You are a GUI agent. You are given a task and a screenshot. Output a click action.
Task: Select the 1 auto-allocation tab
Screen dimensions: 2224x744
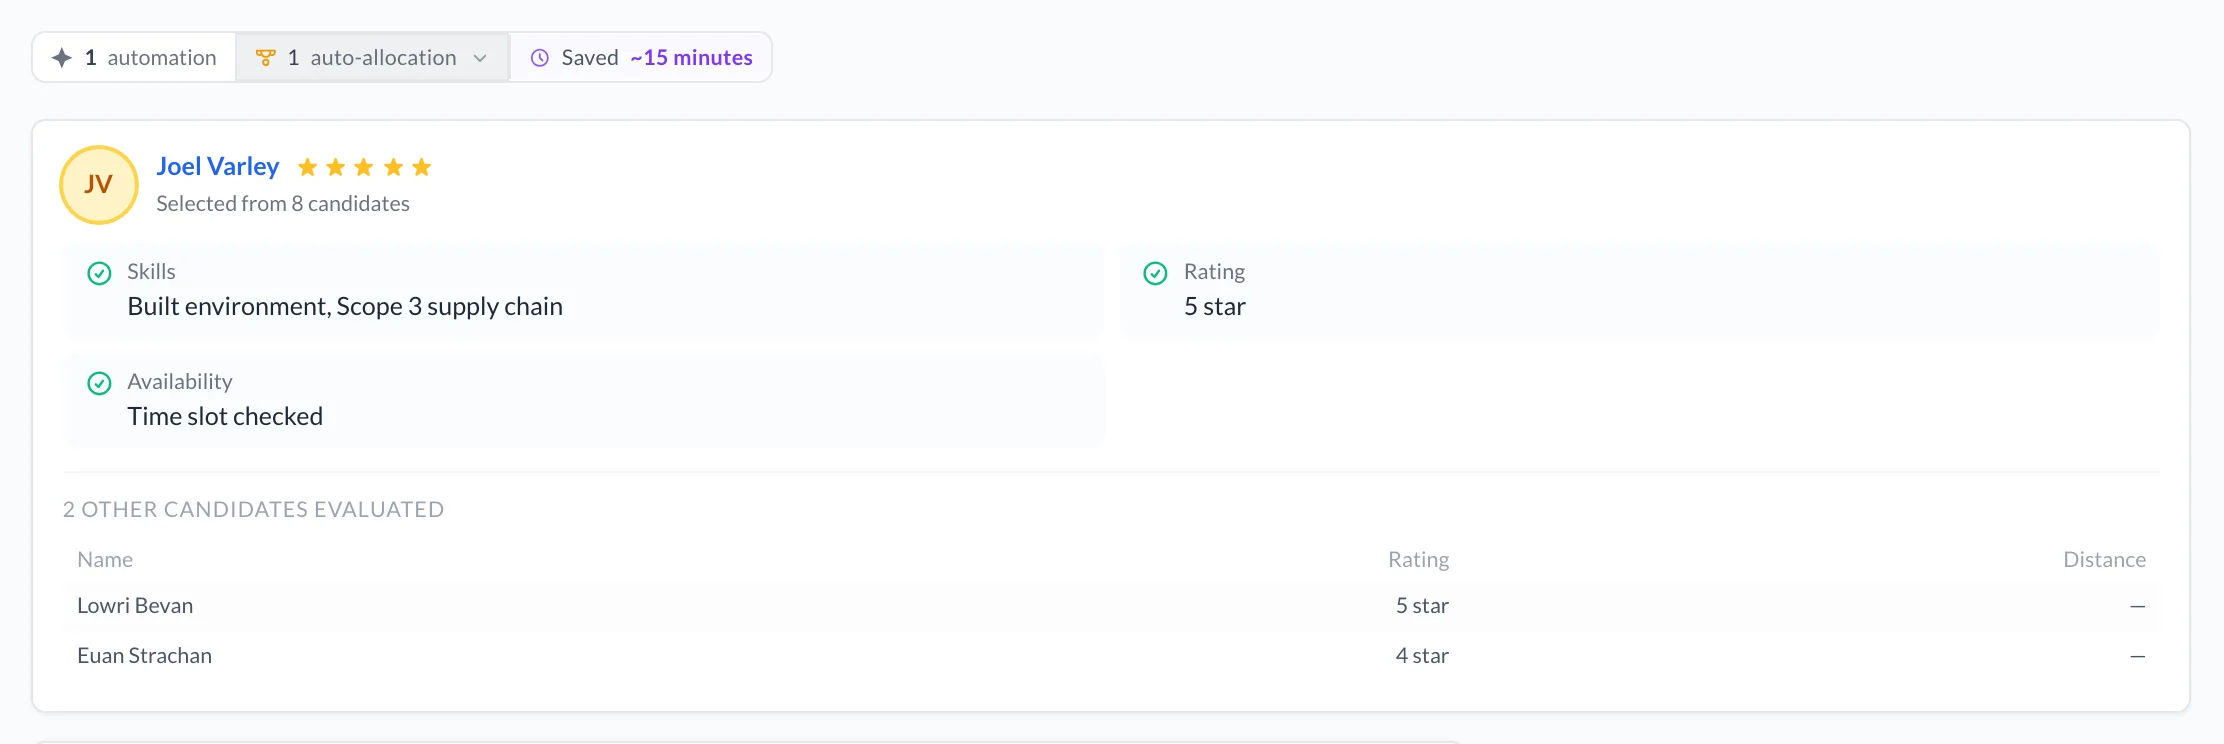(x=373, y=58)
